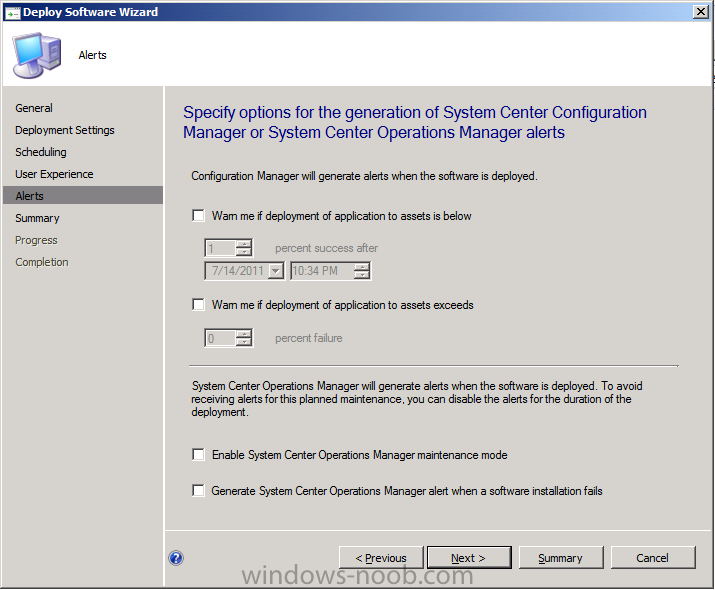The width and height of the screenshot is (715, 590).
Task: Open the 7/14/2011 date dropdown
Action: (275, 271)
